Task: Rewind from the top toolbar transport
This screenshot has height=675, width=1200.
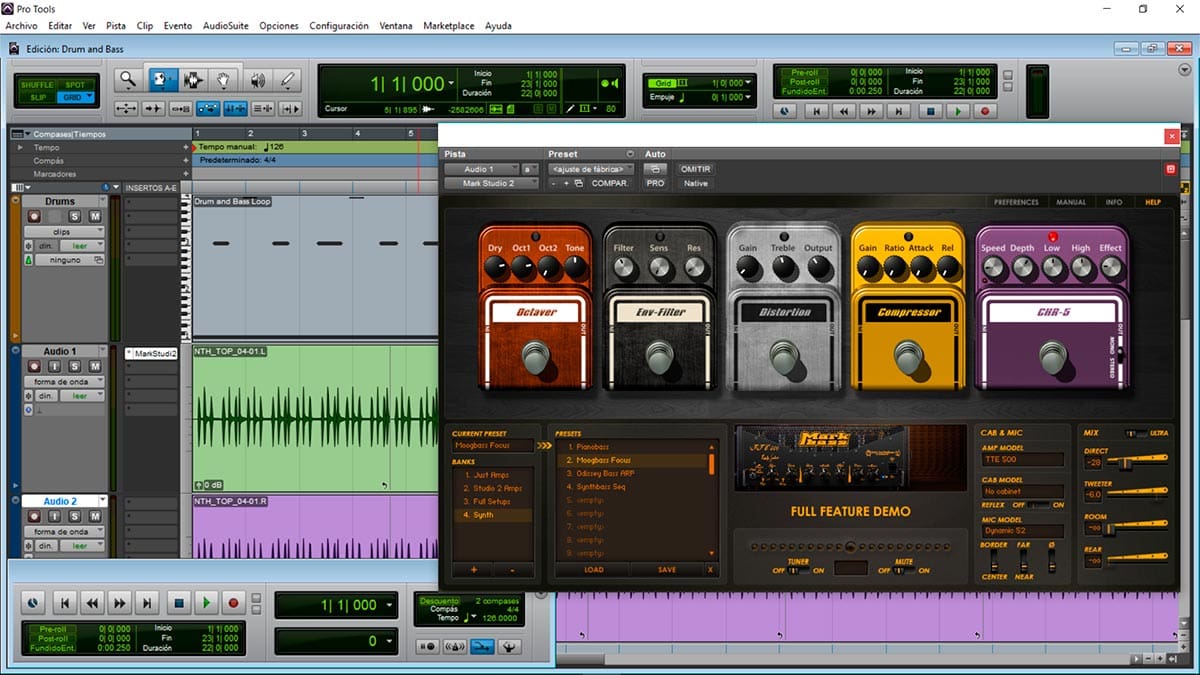Action: tap(845, 112)
